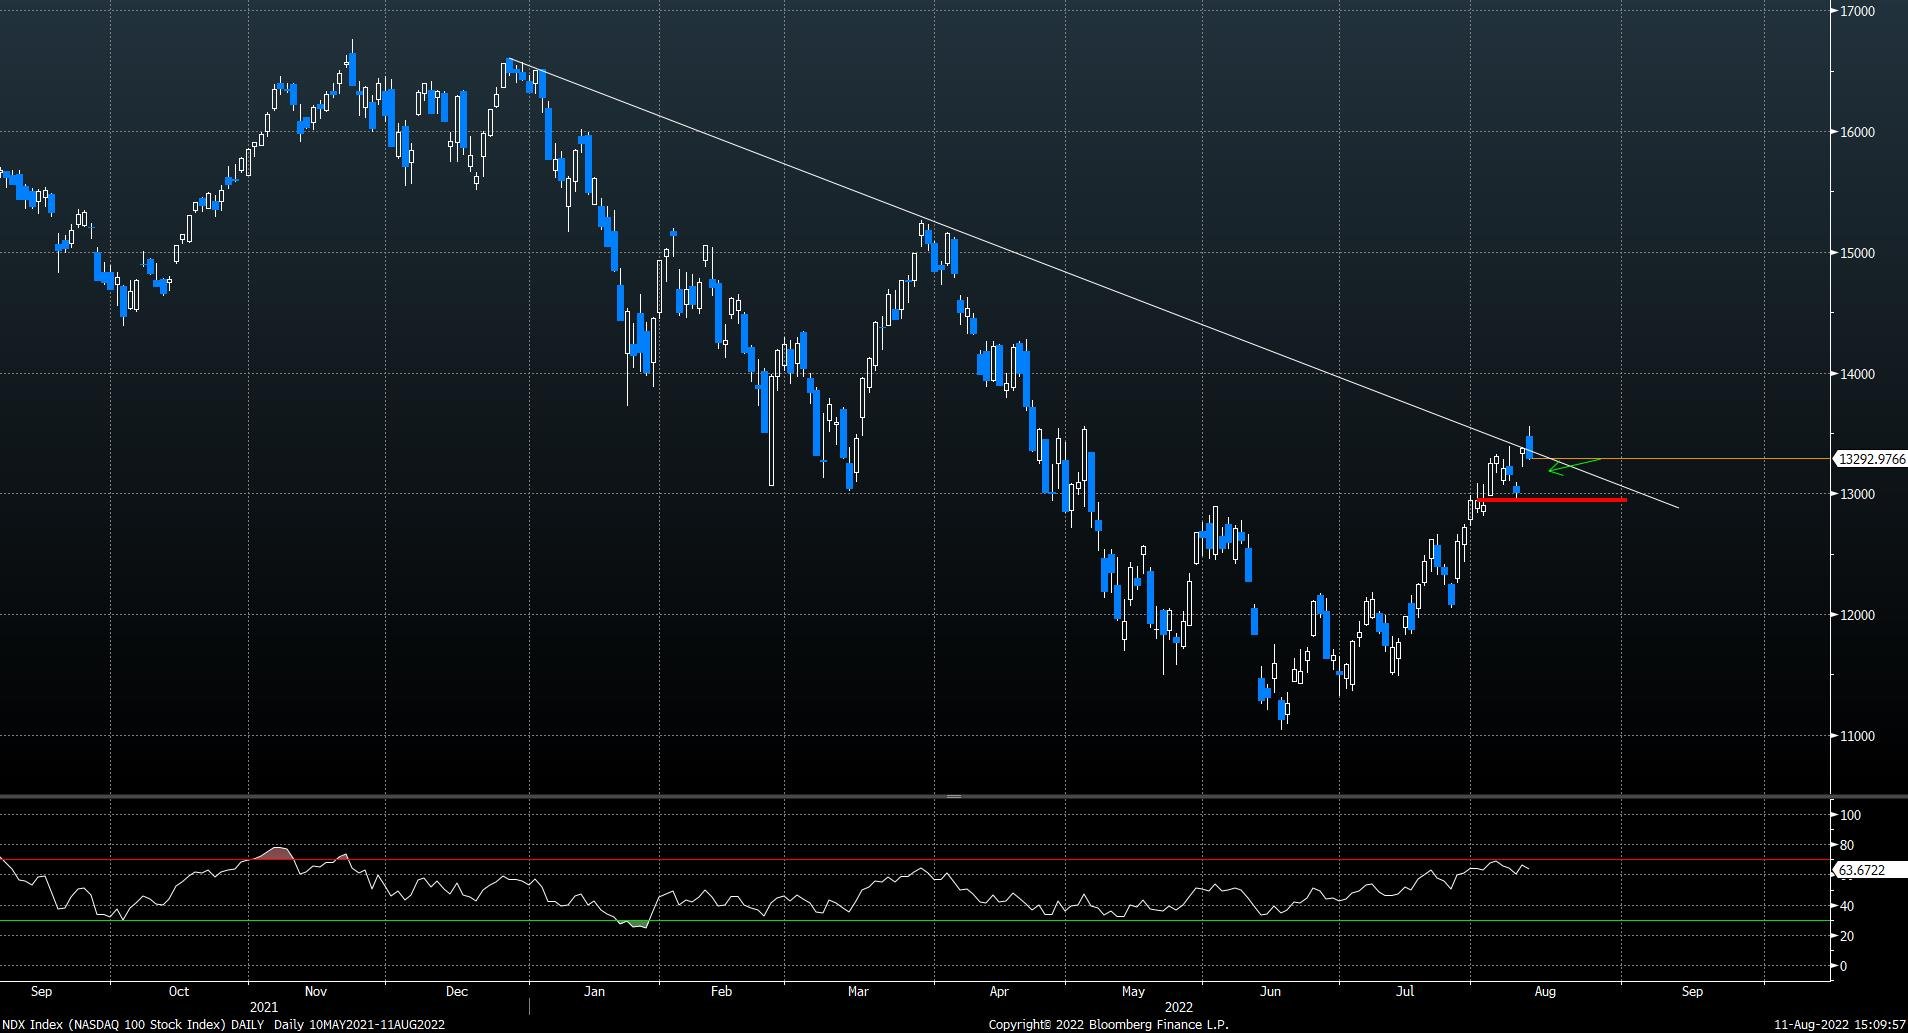Image resolution: width=1908 pixels, height=1033 pixels.
Task: Click the red RSI overbought line at 70
Action: (x=915, y=859)
